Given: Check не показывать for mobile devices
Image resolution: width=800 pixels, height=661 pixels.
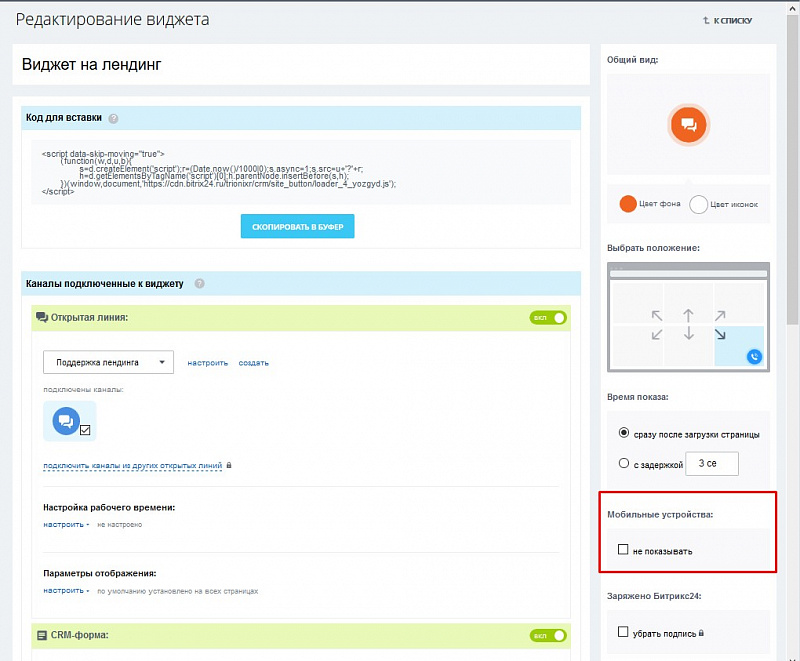Looking at the screenshot, I should tap(623, 549).
